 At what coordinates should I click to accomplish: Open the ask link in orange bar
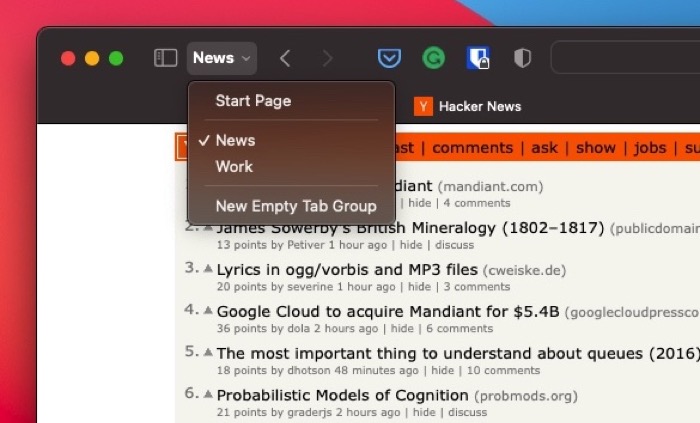[x=544, y=148]
